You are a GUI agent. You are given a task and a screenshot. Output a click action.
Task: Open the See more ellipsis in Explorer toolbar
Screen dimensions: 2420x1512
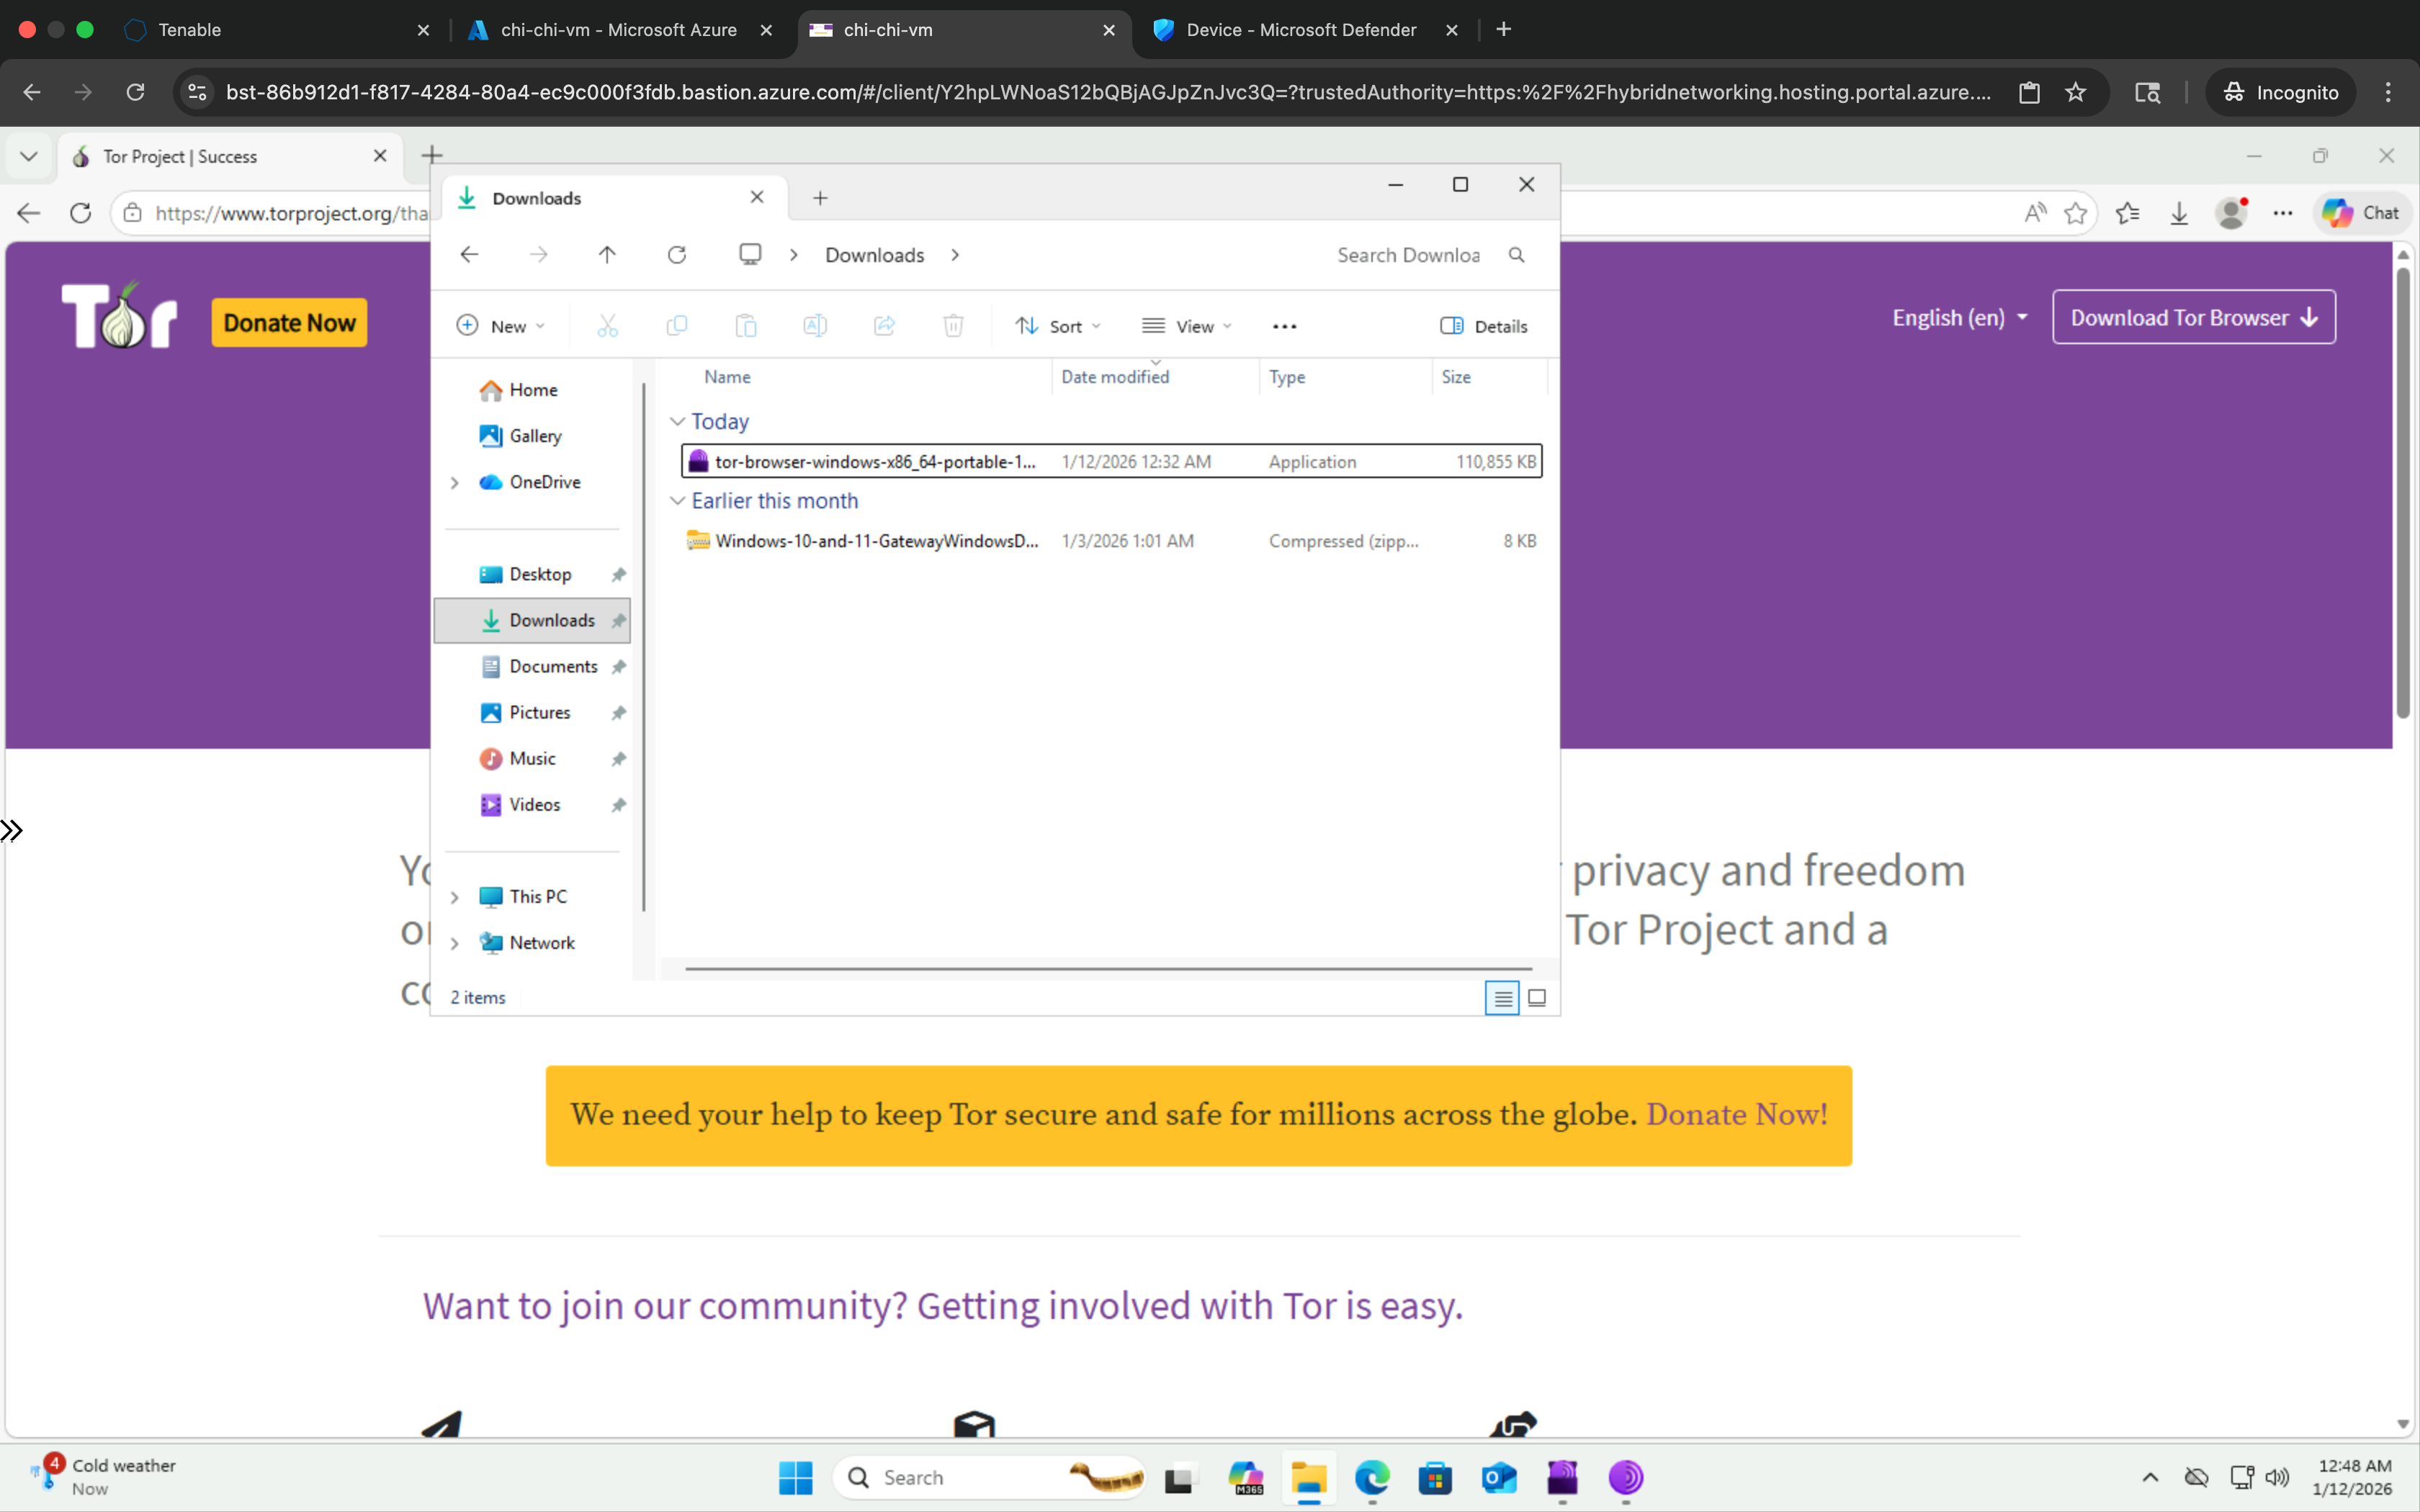[1285, 326]
